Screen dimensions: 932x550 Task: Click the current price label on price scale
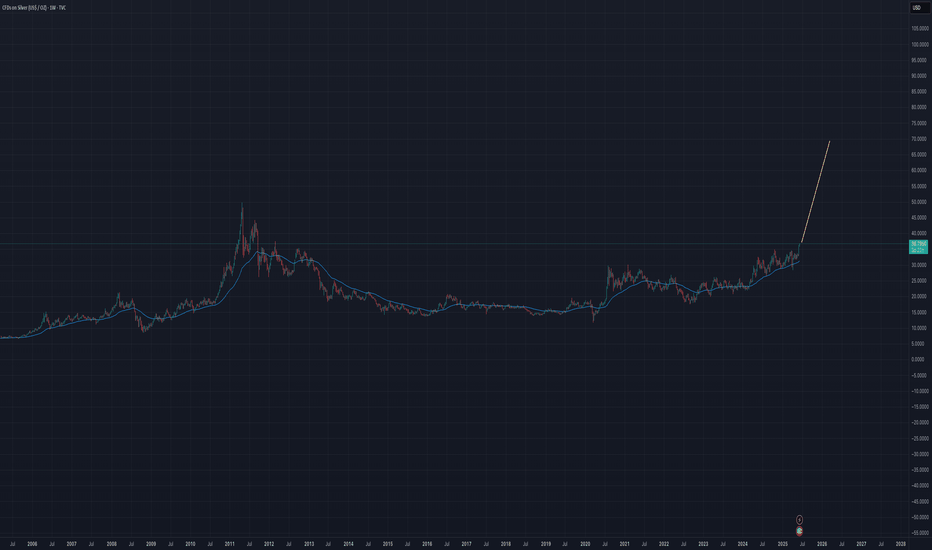click(918, 247)
